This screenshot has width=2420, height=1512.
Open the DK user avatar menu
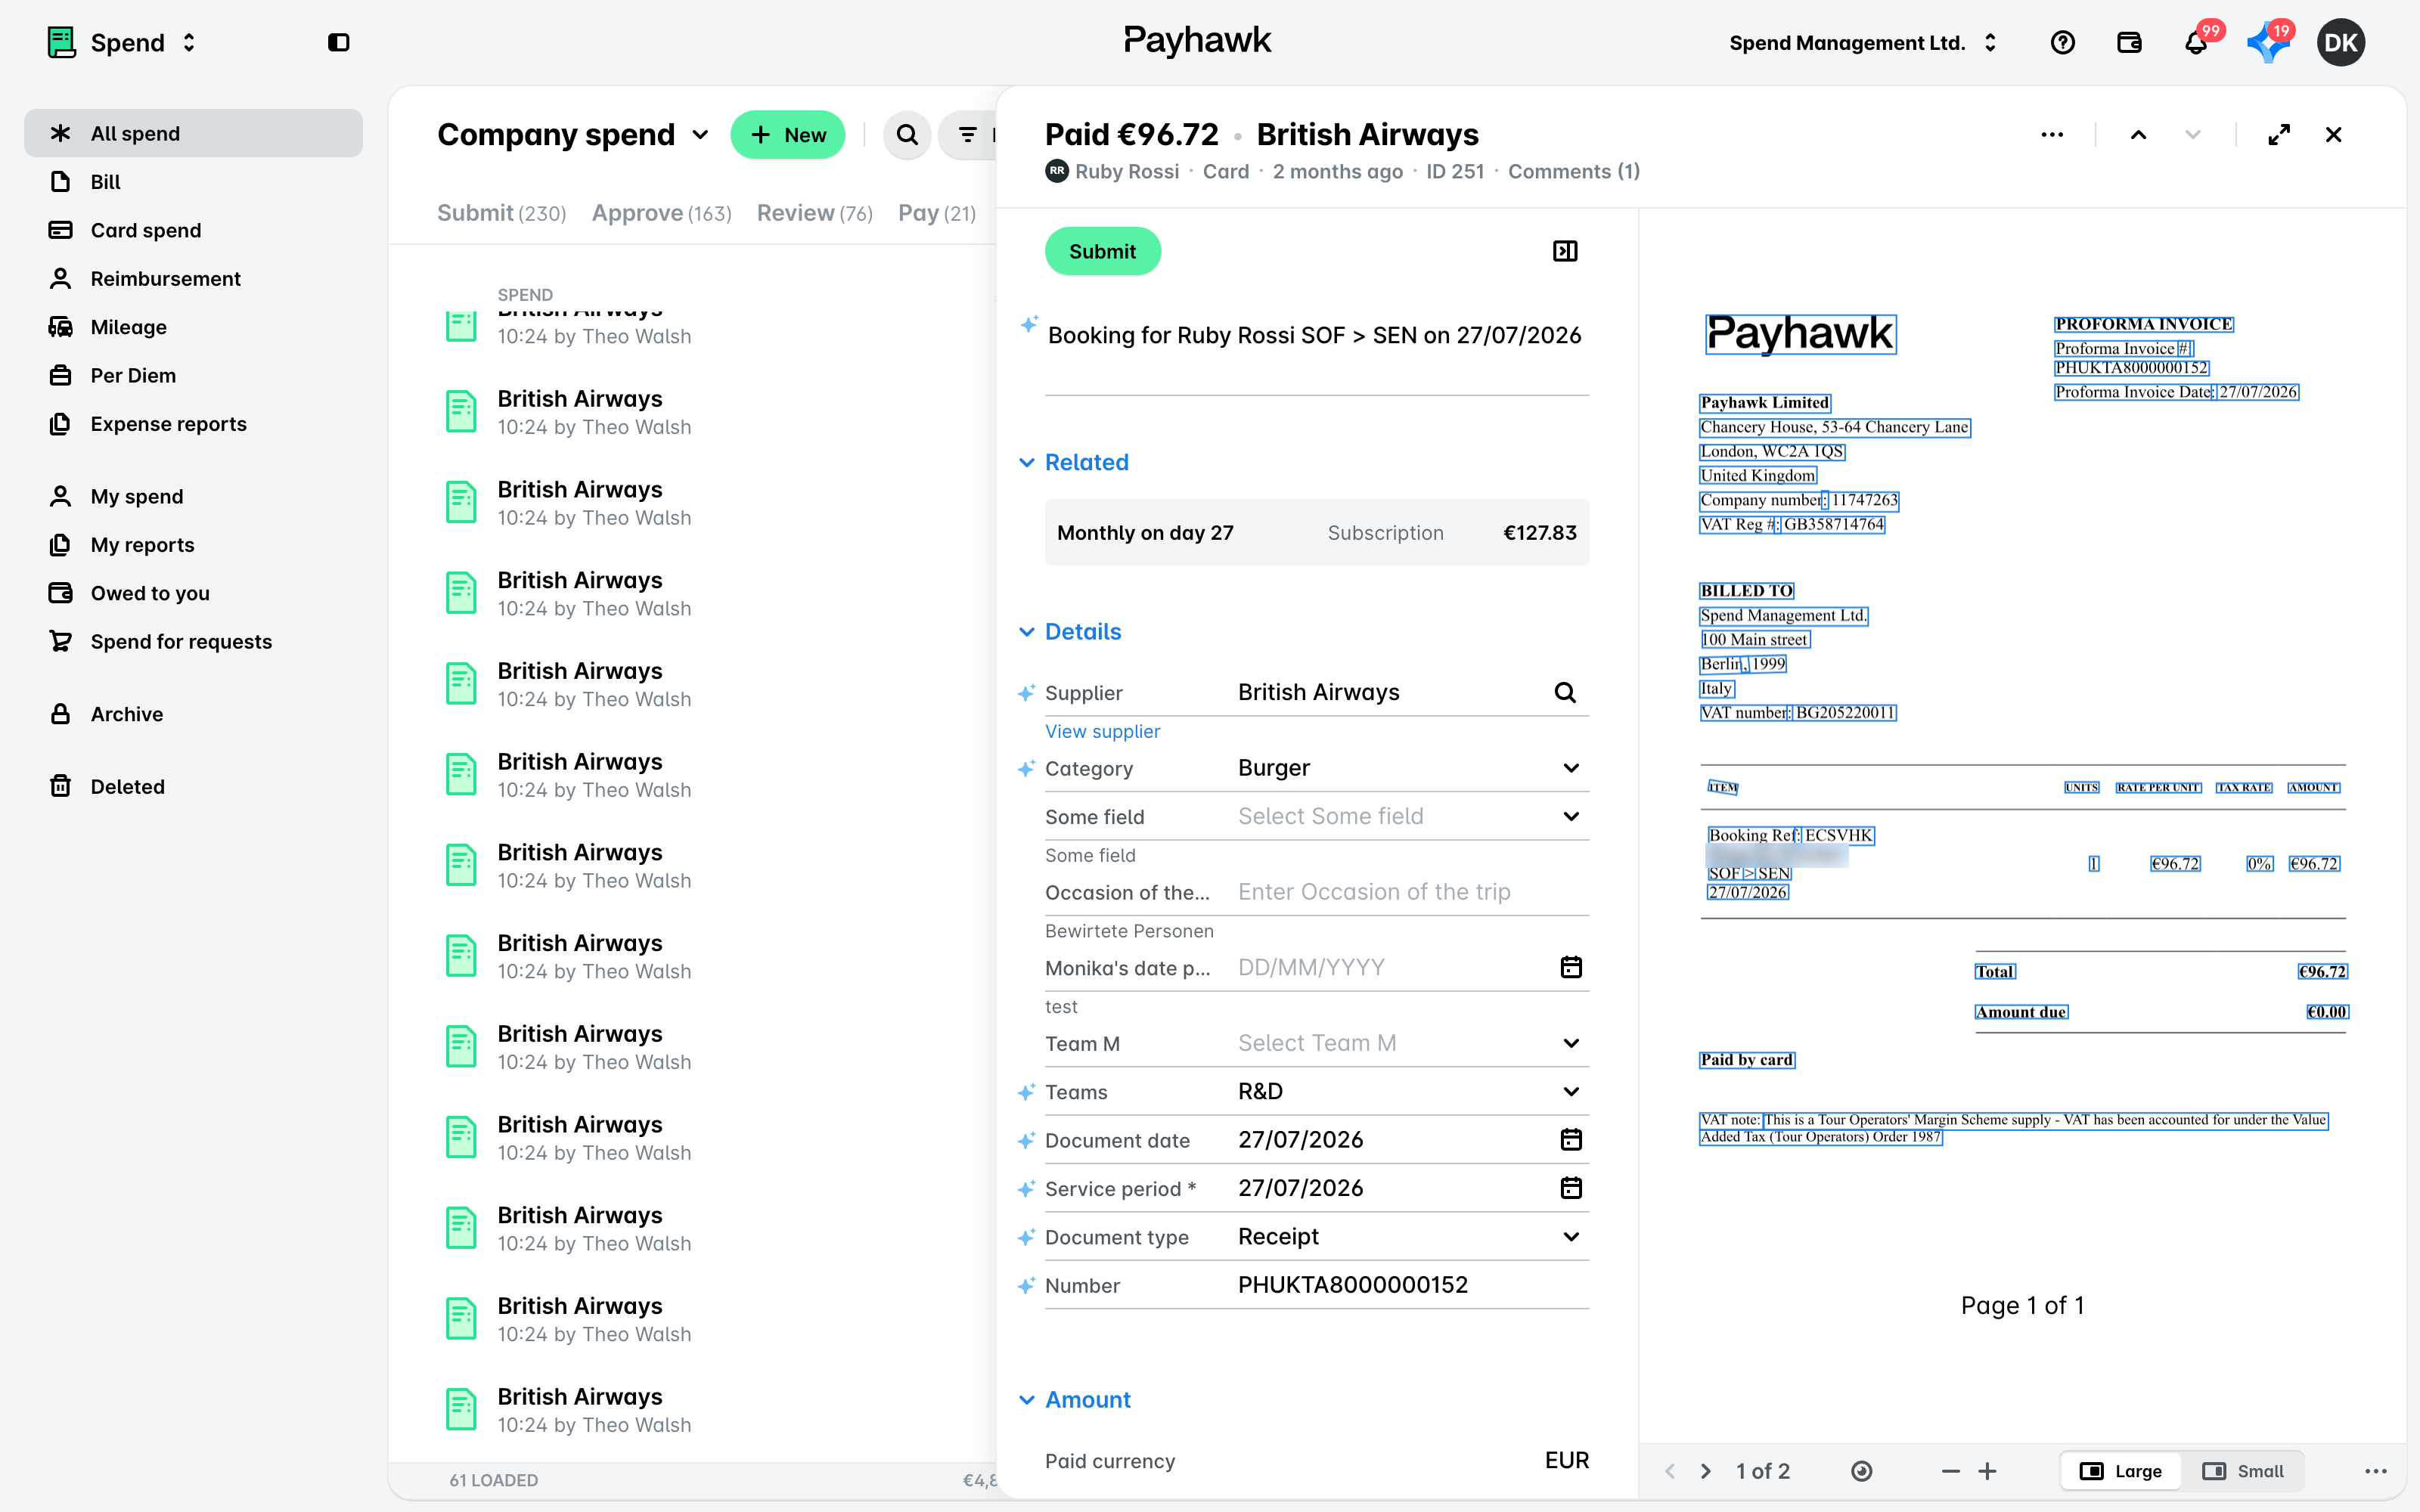click(2340, 43)
